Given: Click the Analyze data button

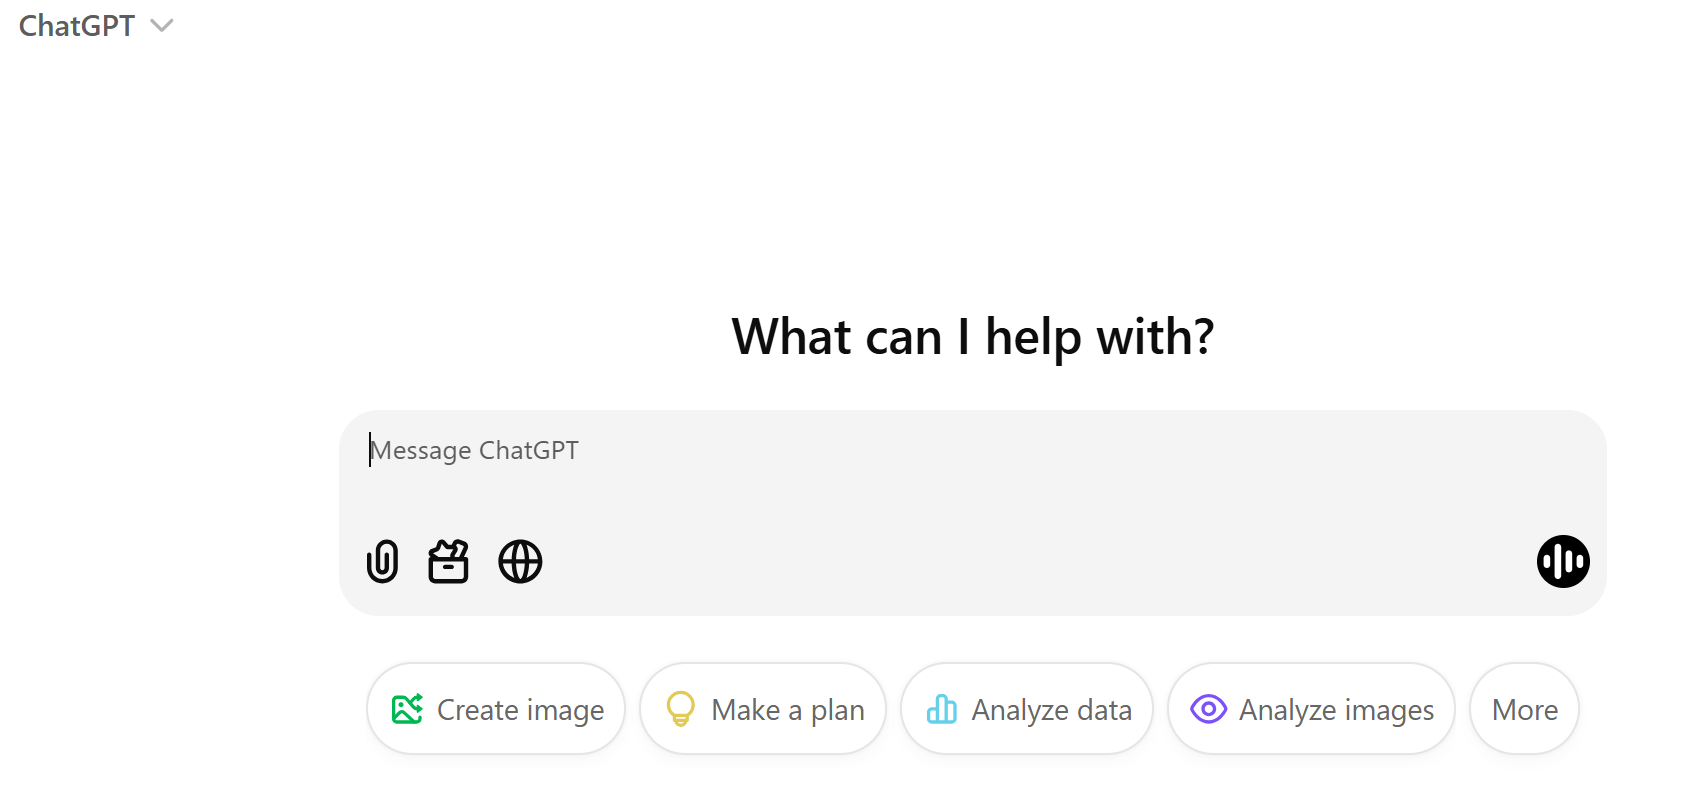Looking at the screenshot, I should click(x=1026, y=708).
